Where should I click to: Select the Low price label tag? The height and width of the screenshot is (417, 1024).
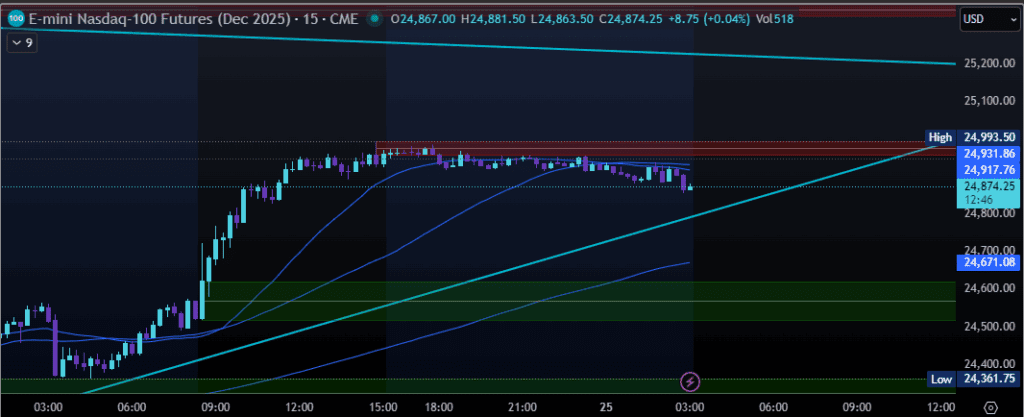tap(940, 379)
